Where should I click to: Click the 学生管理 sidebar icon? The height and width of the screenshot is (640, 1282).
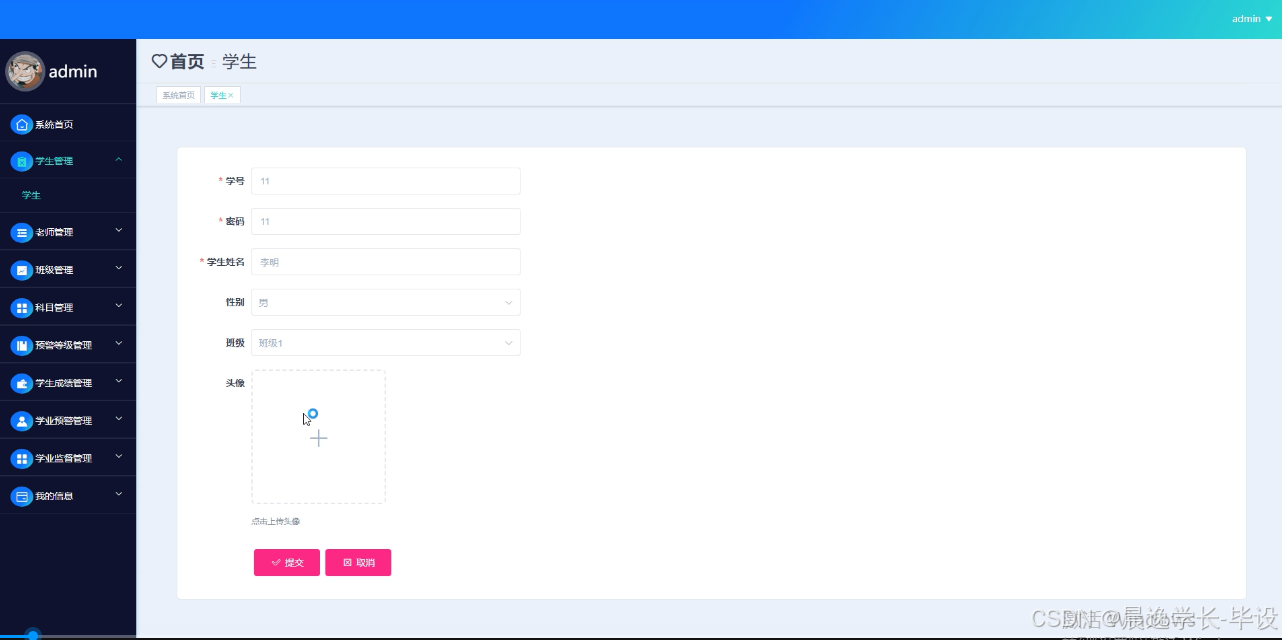22,161
